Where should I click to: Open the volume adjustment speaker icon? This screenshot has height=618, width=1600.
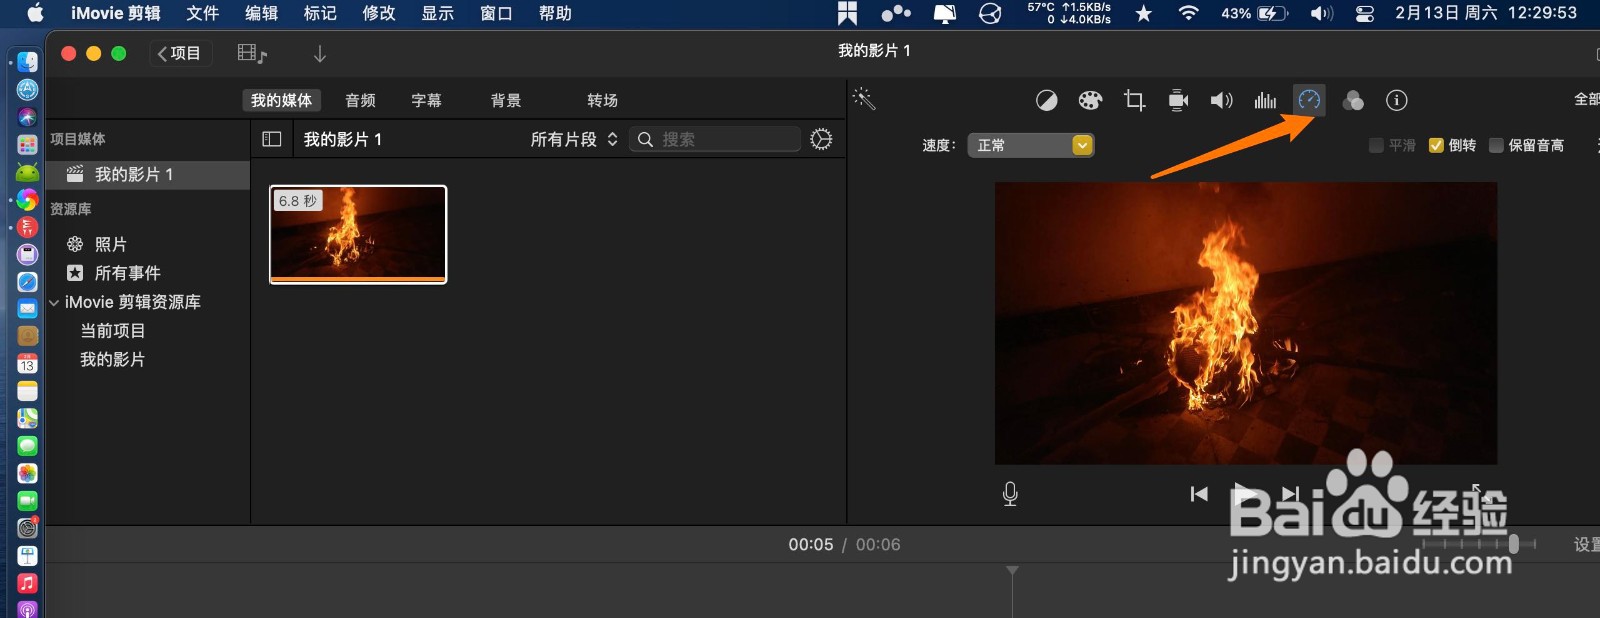(x=1221, y=100)
